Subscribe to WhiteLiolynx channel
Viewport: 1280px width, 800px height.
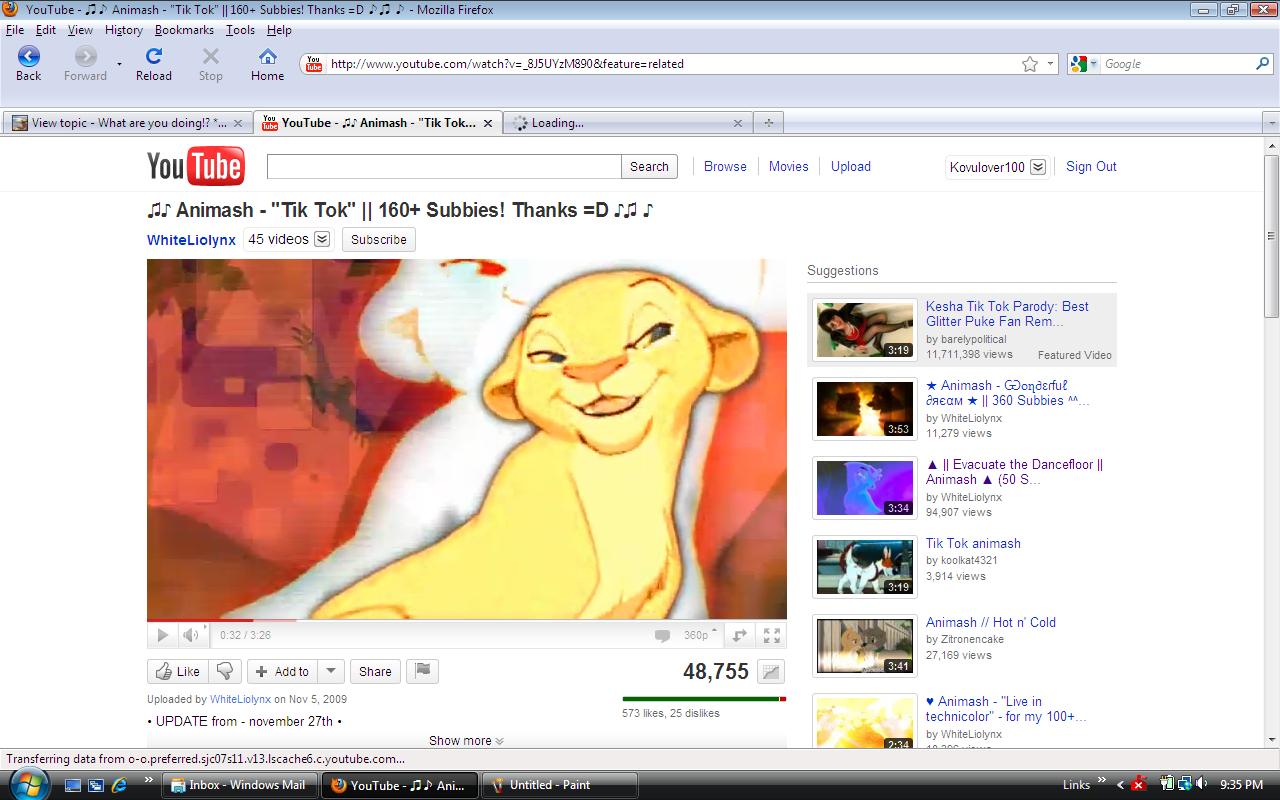(x=378, y=240)
